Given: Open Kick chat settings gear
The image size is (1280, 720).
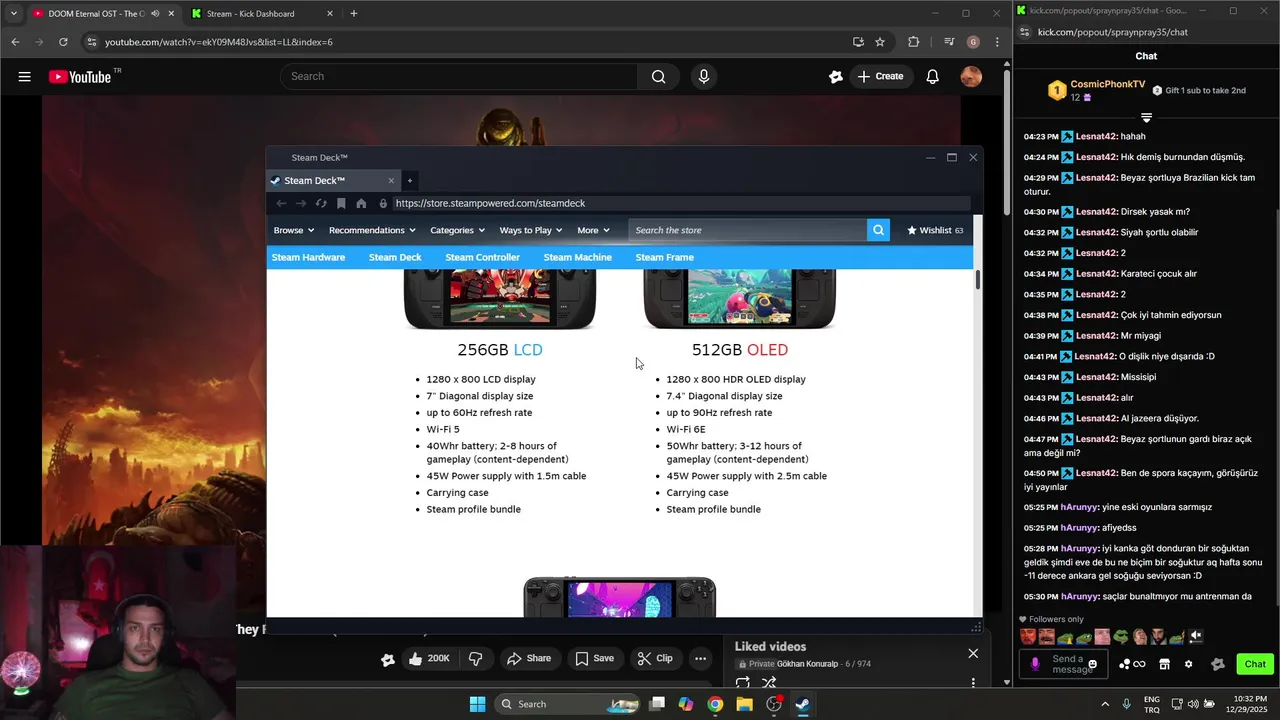Looking at the screenshot, I should [1188, 664].
